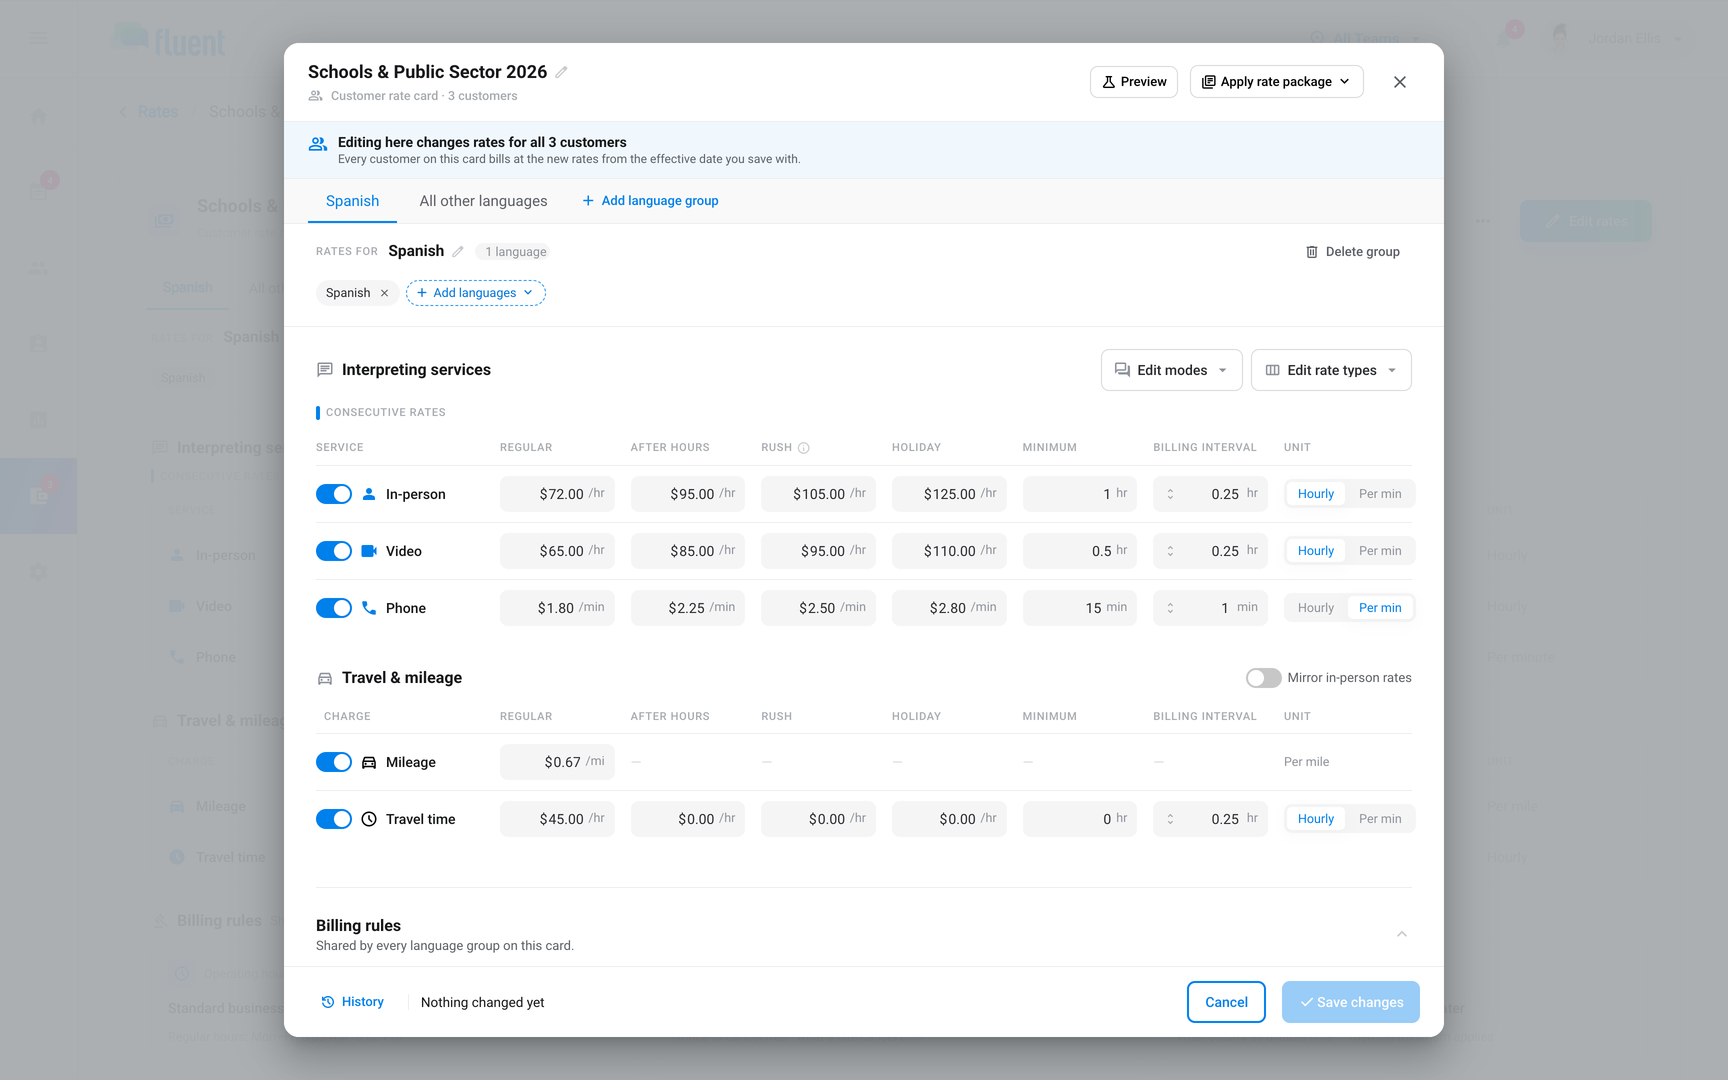The width and height of the screenshot is (1728, 1080).
Task: Set Phone unit to Hourly
Action: [x=1316, y=608]
